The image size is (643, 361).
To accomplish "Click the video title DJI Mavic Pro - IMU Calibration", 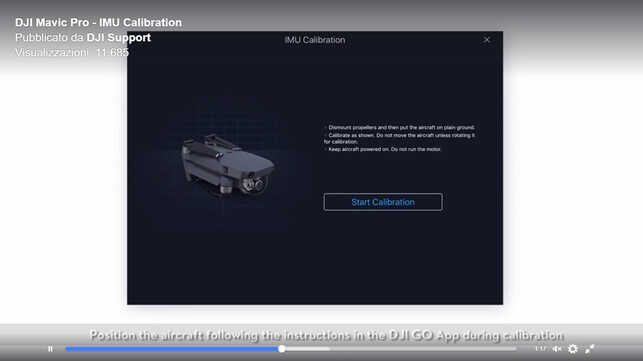I will (98, 23).
